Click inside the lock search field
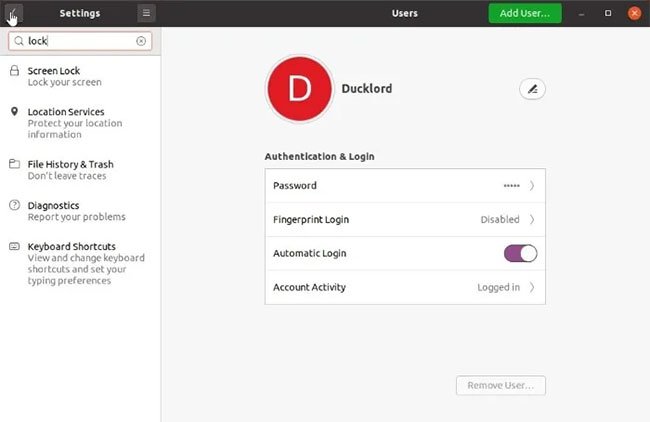The height and width of the screenshot is (422, 650). (x=80, y=41)
